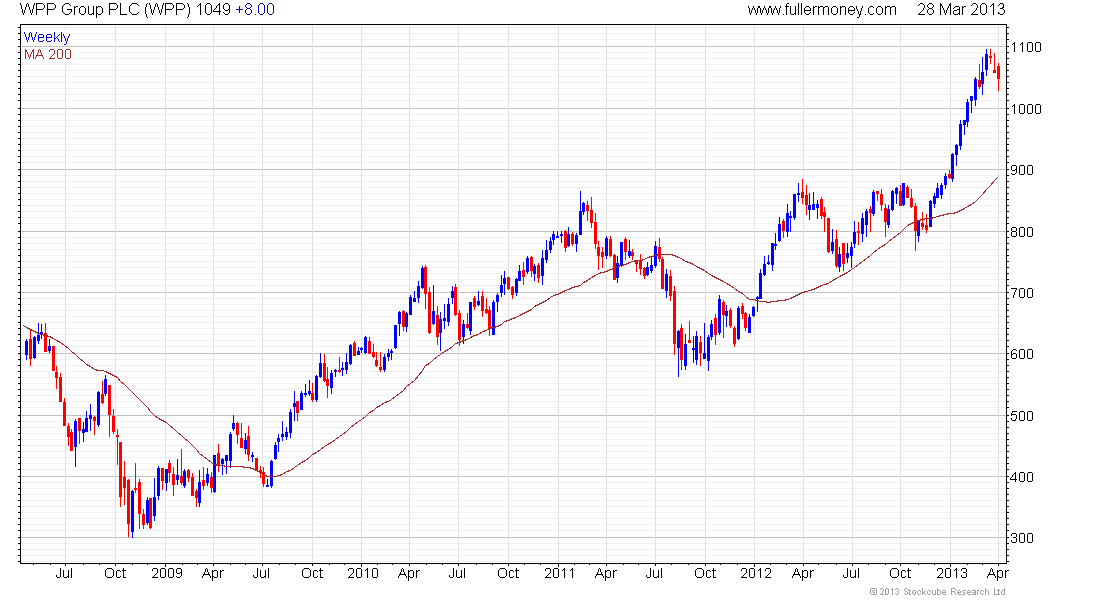The image size is (1100, 600).
Task: Click the Stockcube Research Ltd copyright text
Action: tap(939, 592)
